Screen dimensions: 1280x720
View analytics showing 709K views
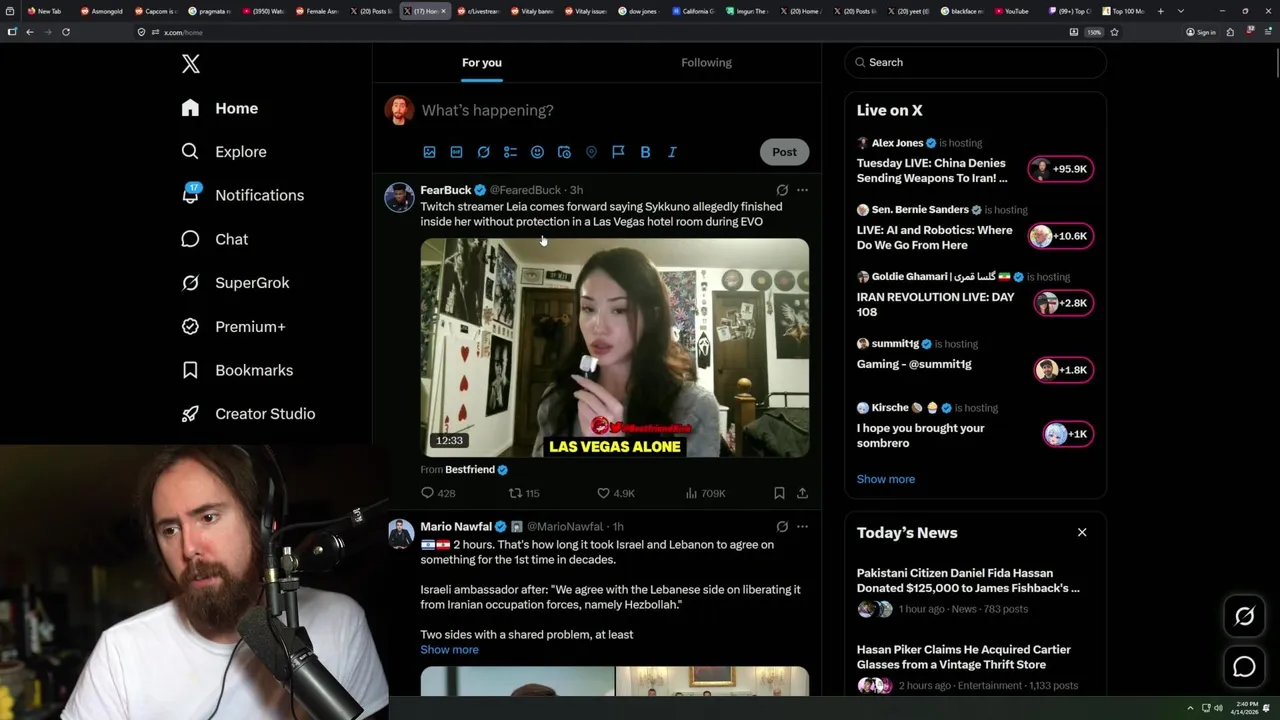click(705, 493)
